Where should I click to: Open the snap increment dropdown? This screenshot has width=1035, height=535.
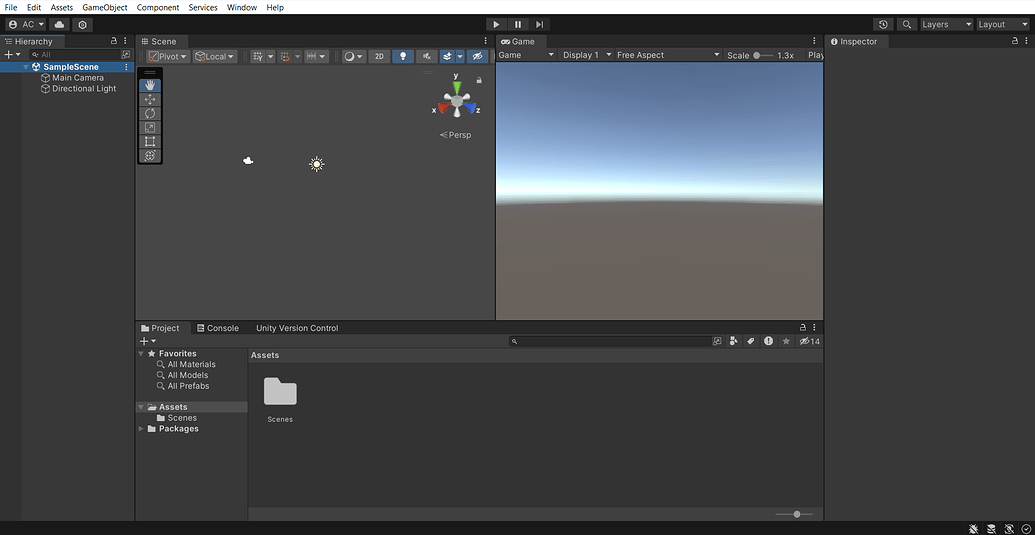pyautogui.click(x=316, y=56)
